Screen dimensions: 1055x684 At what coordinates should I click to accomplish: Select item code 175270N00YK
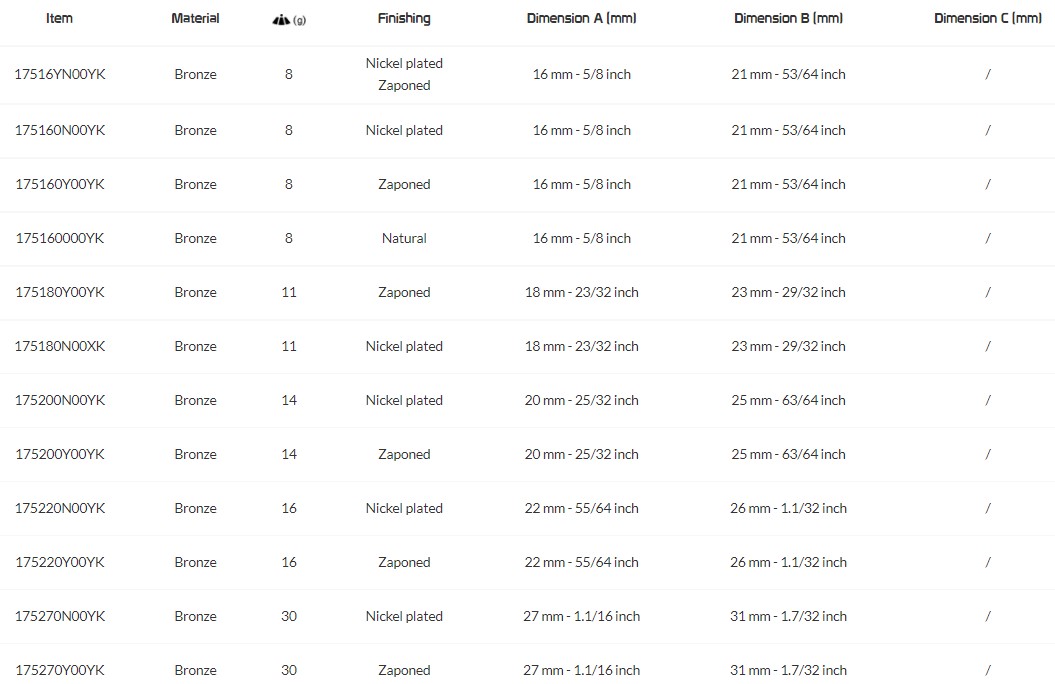tap(60, 616)
